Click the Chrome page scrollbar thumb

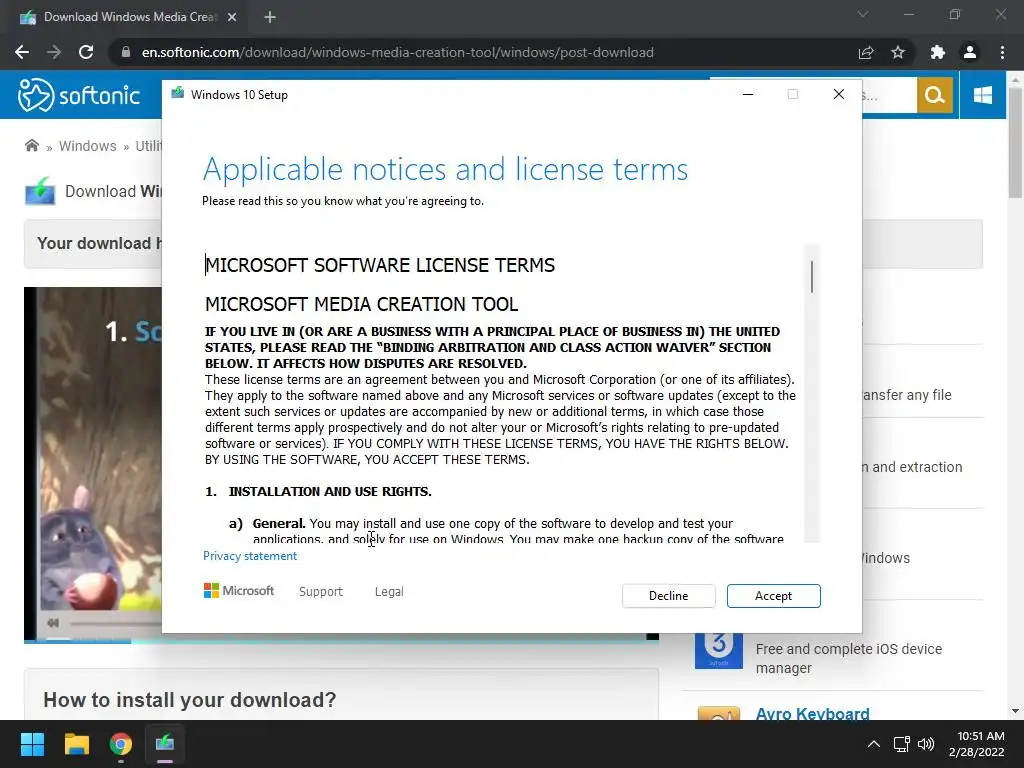pos(1015,142)
